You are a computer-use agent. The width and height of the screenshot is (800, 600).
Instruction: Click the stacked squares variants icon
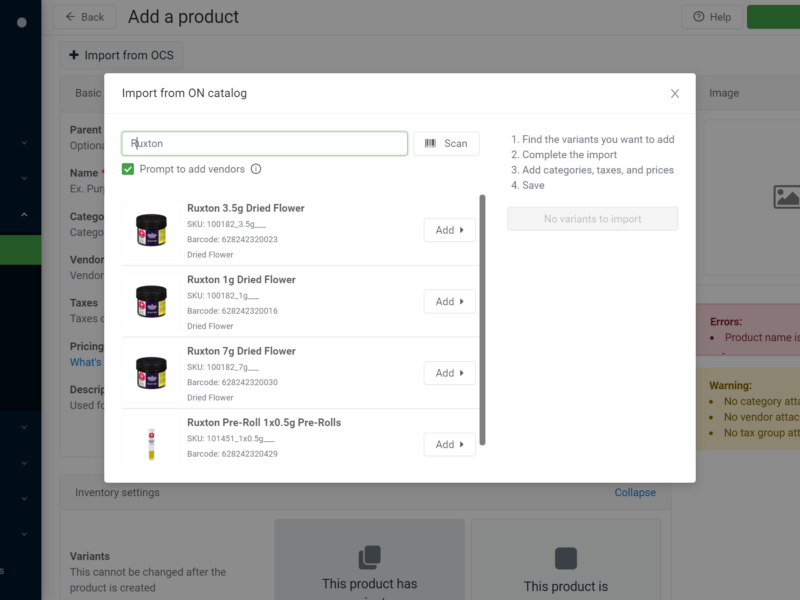[x=369, y=557]
